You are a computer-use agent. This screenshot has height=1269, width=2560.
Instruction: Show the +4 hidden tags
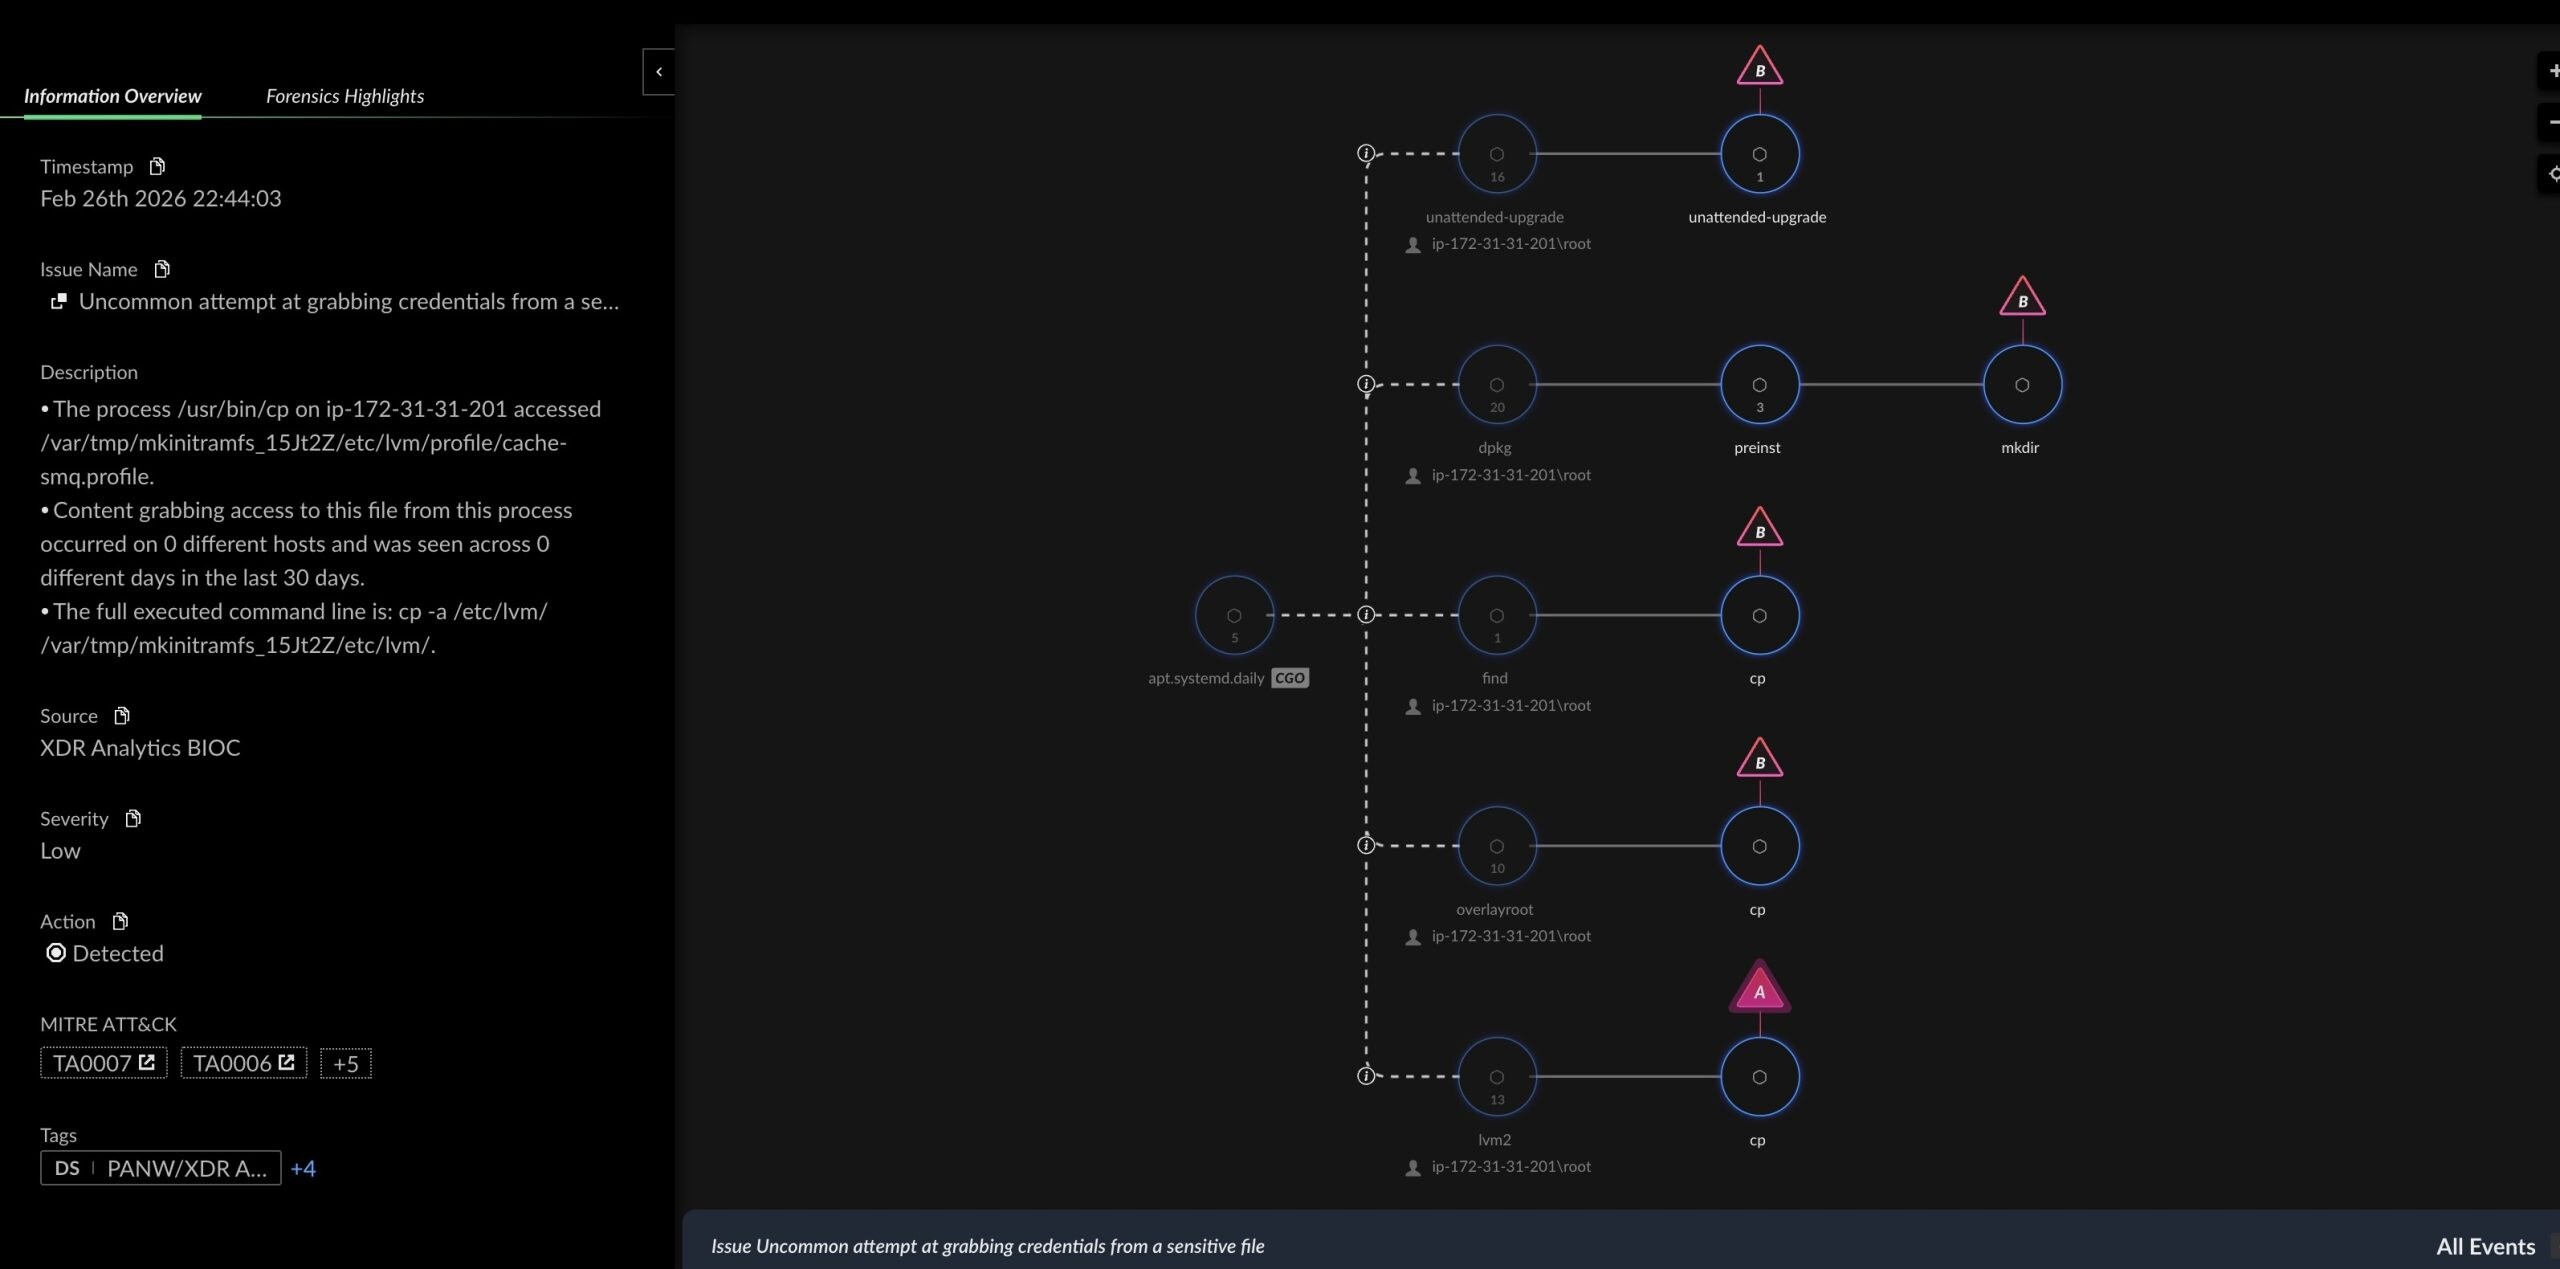pos(303,1167)
